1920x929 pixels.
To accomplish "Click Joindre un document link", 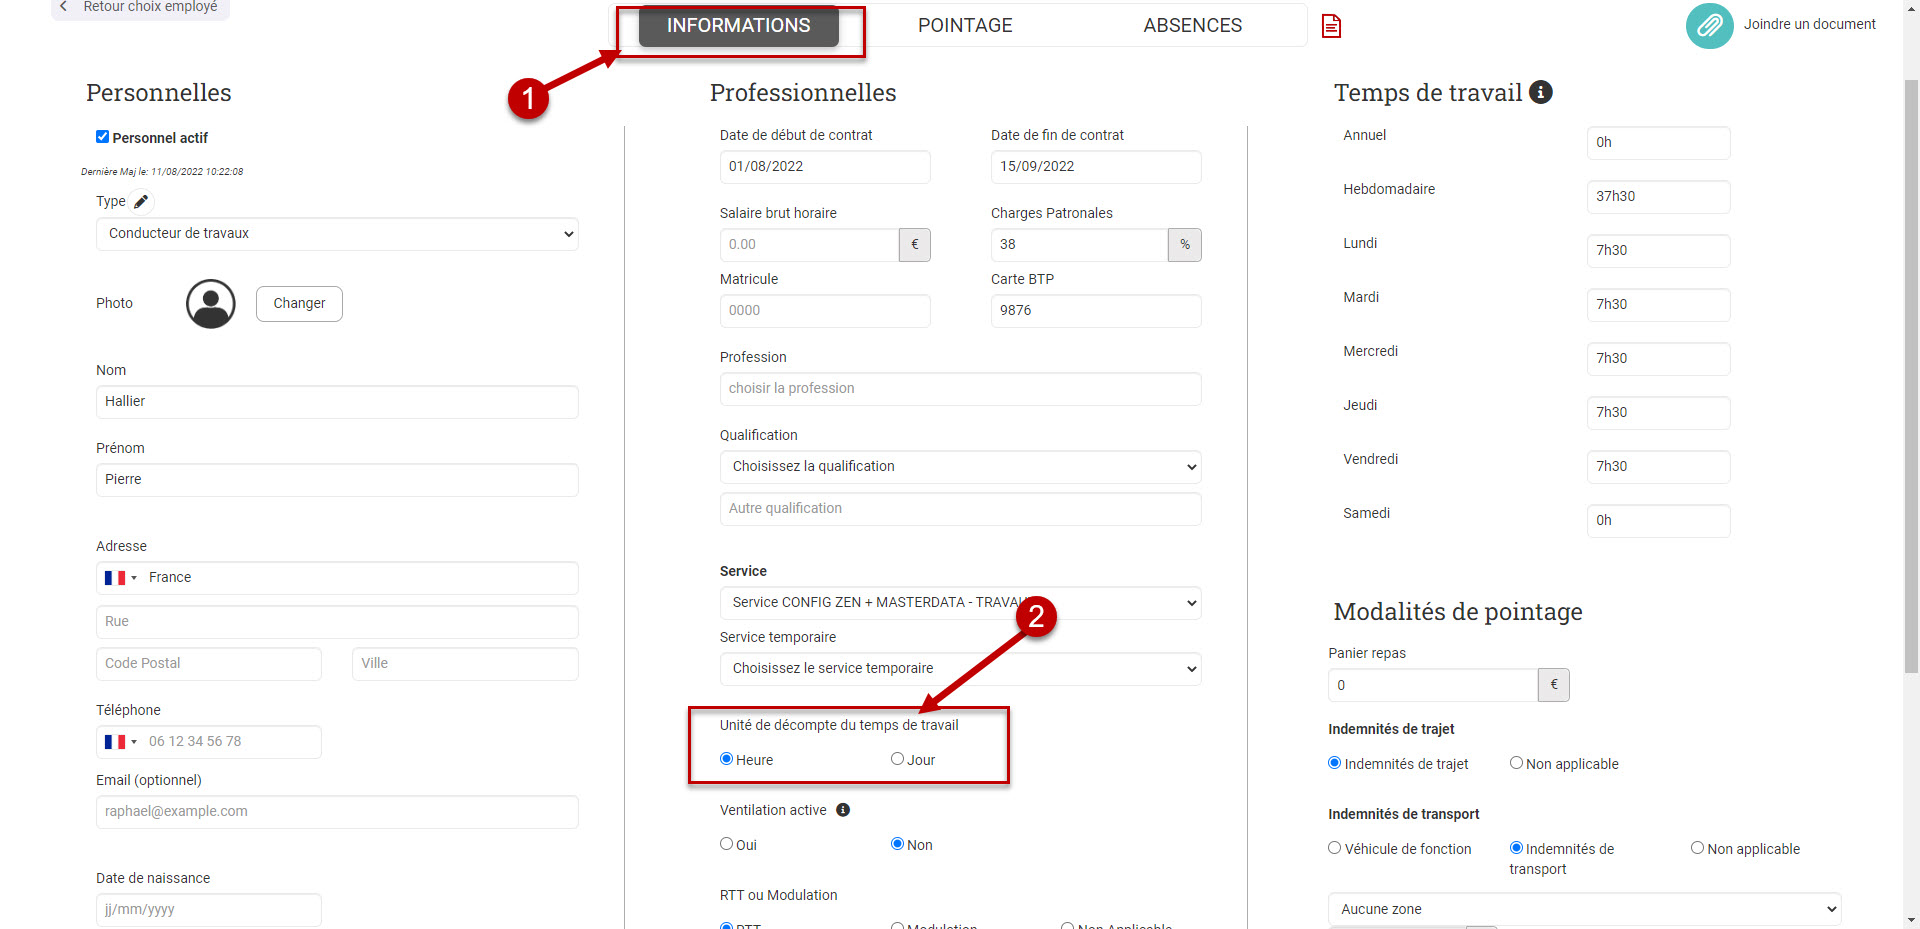I will pyautogui.click(x=1810, y=25).
